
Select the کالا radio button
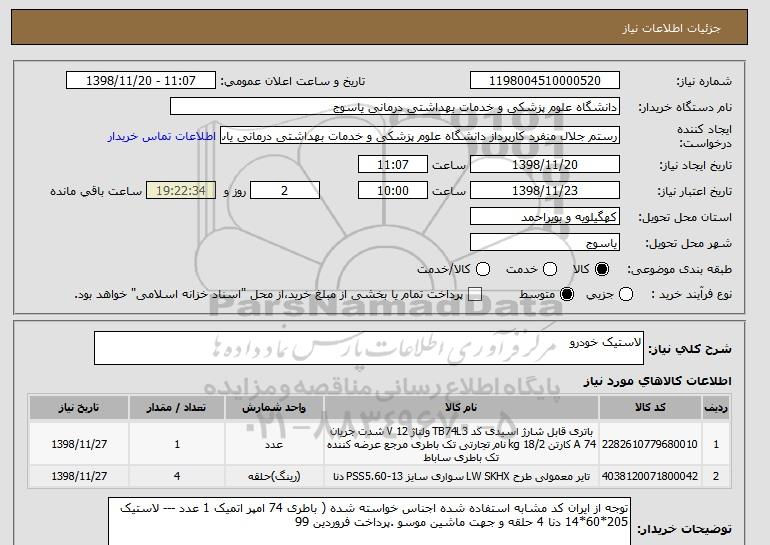(x=602, y=269)
